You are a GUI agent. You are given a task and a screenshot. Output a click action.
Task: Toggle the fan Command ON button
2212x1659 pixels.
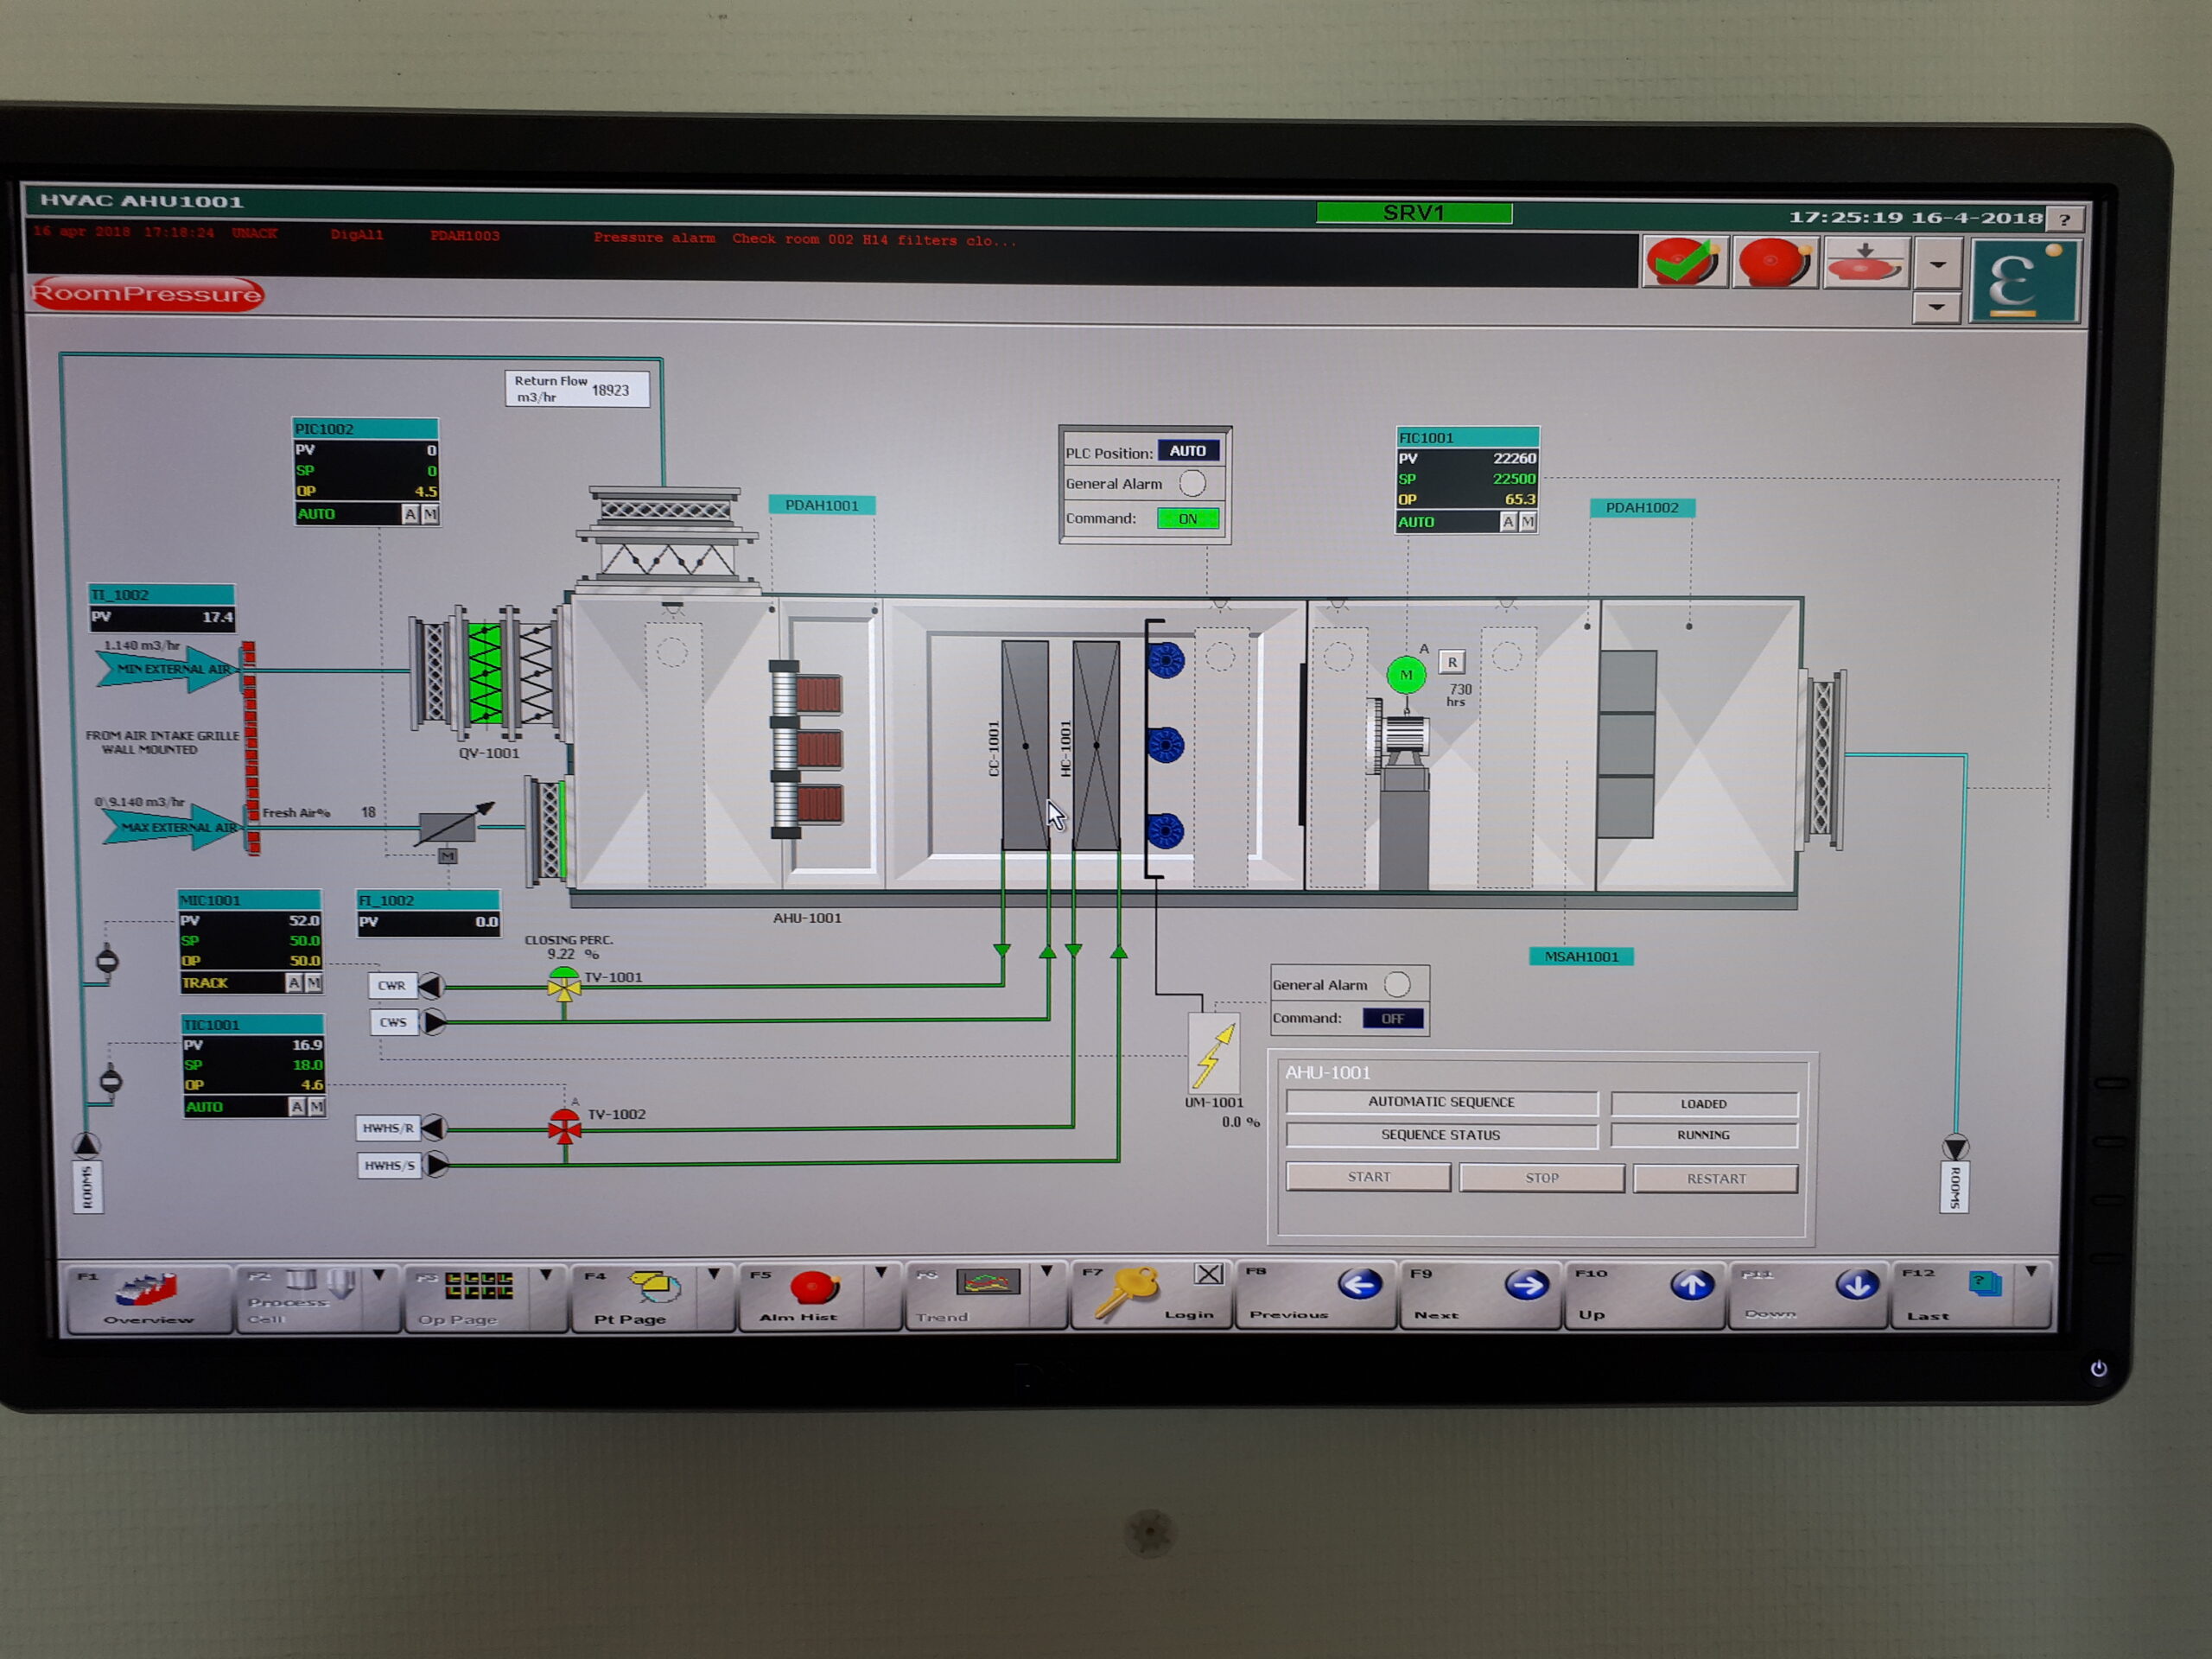(x=1187, y=519)
